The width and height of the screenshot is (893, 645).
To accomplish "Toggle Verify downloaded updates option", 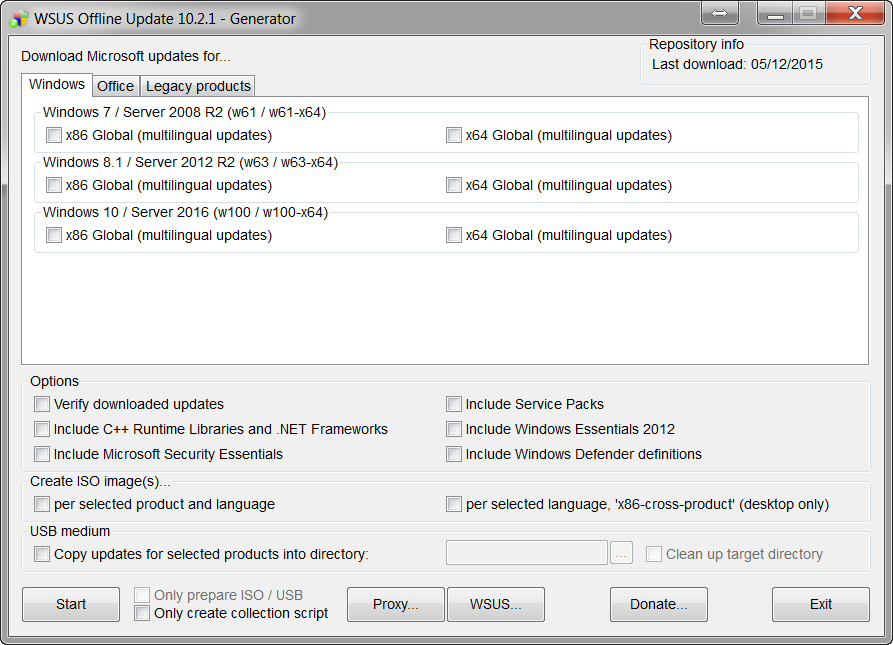I will coord(42,404).
